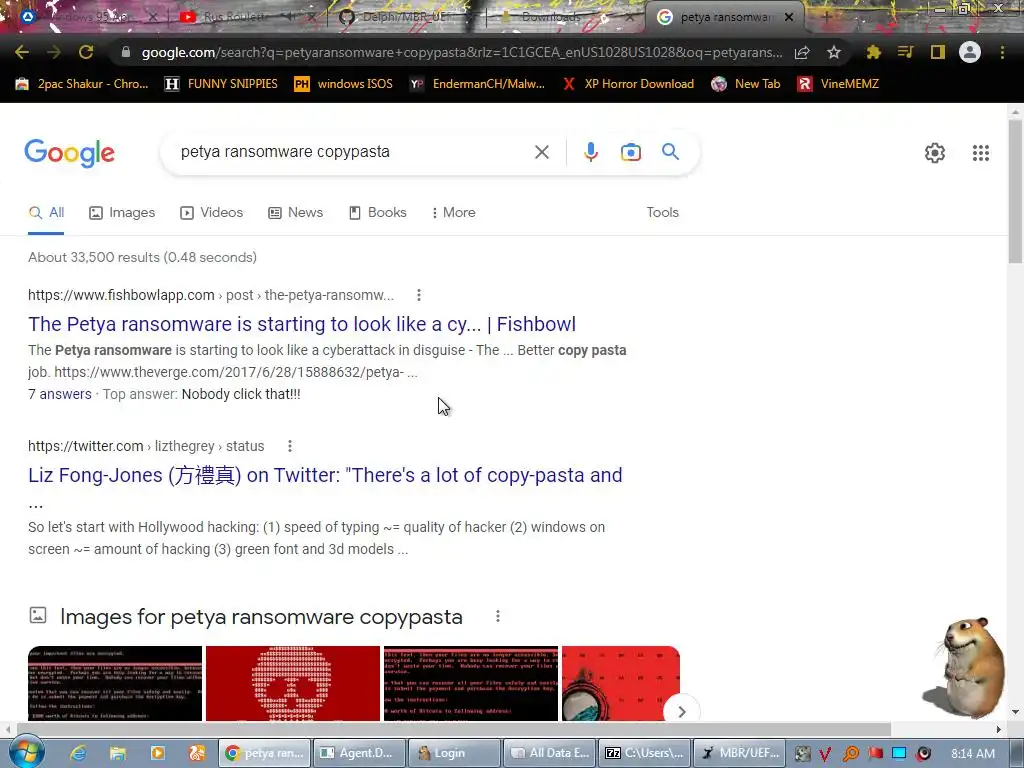Click the orange magnifier tray icon
The width and height of the screenshot is (1024, 768).
coord(850,754)
